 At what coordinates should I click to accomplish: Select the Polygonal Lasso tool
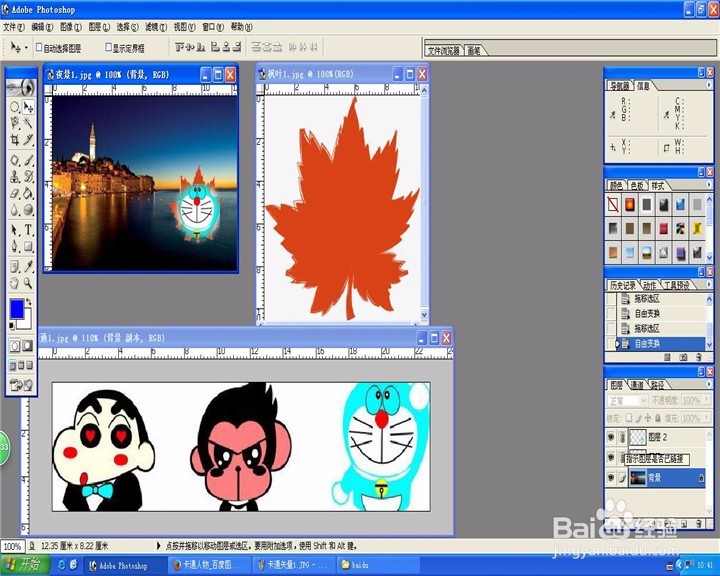(x=14, y=123)
